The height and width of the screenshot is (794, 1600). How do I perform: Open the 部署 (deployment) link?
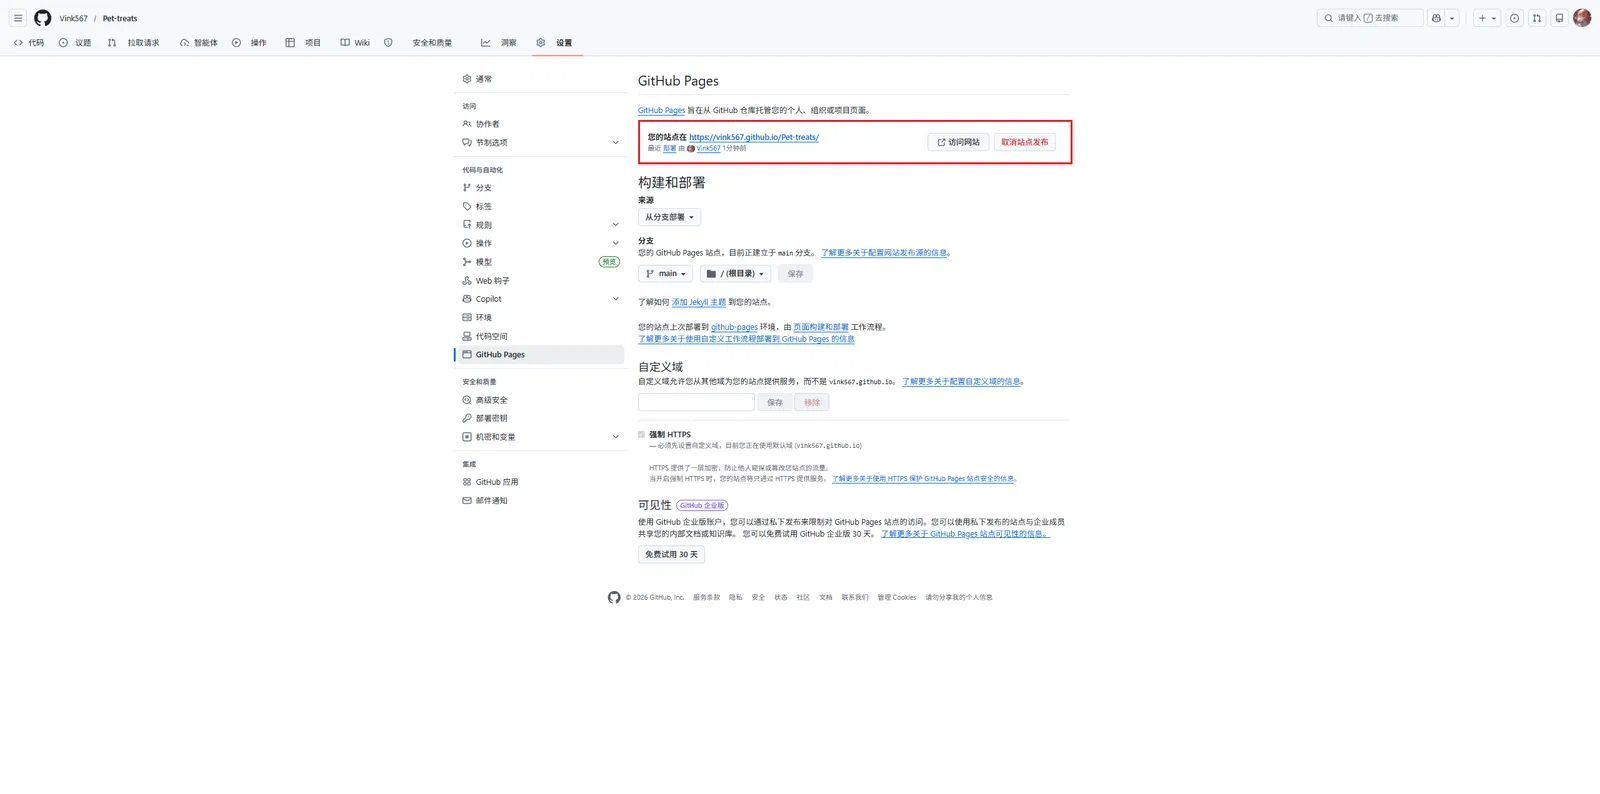(x=670, y=148)
